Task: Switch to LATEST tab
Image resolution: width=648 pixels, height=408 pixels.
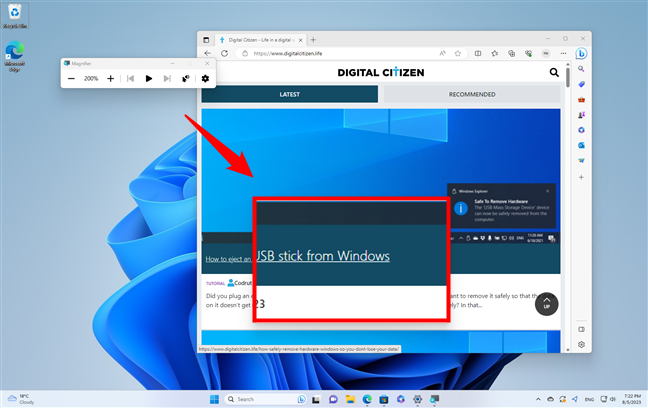Action: click(290, 94)
